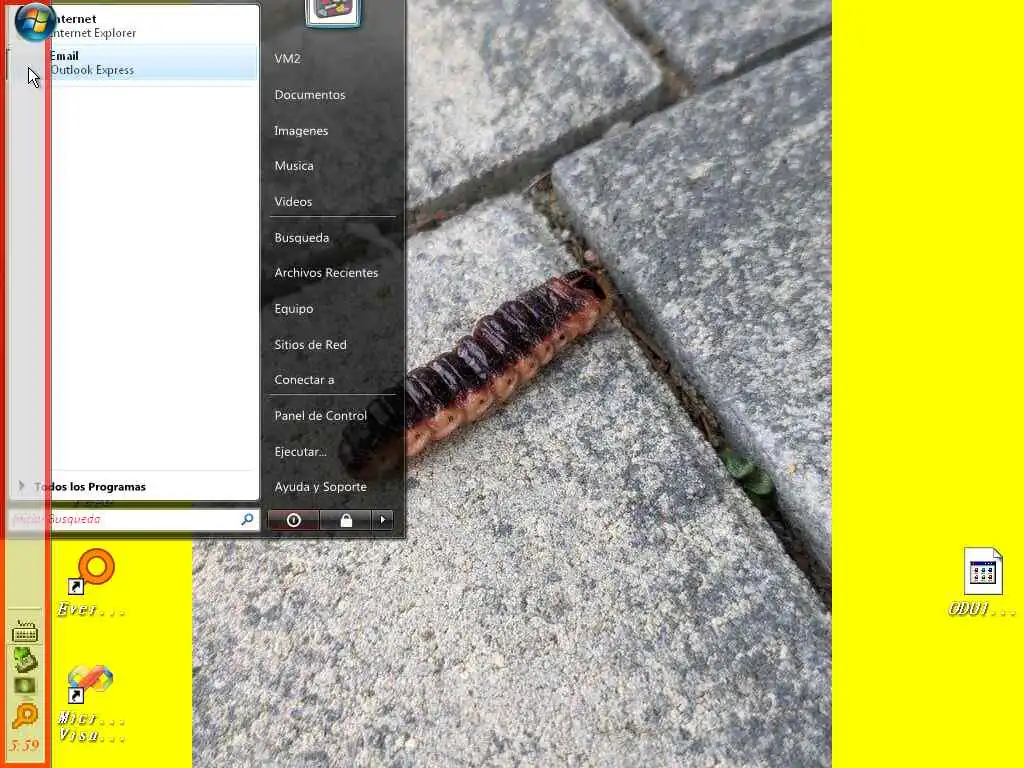The height and width of the screenshot is (768, 1024).
Task: Launch the Ejecutar... dialog
Action: coord(300,452)
